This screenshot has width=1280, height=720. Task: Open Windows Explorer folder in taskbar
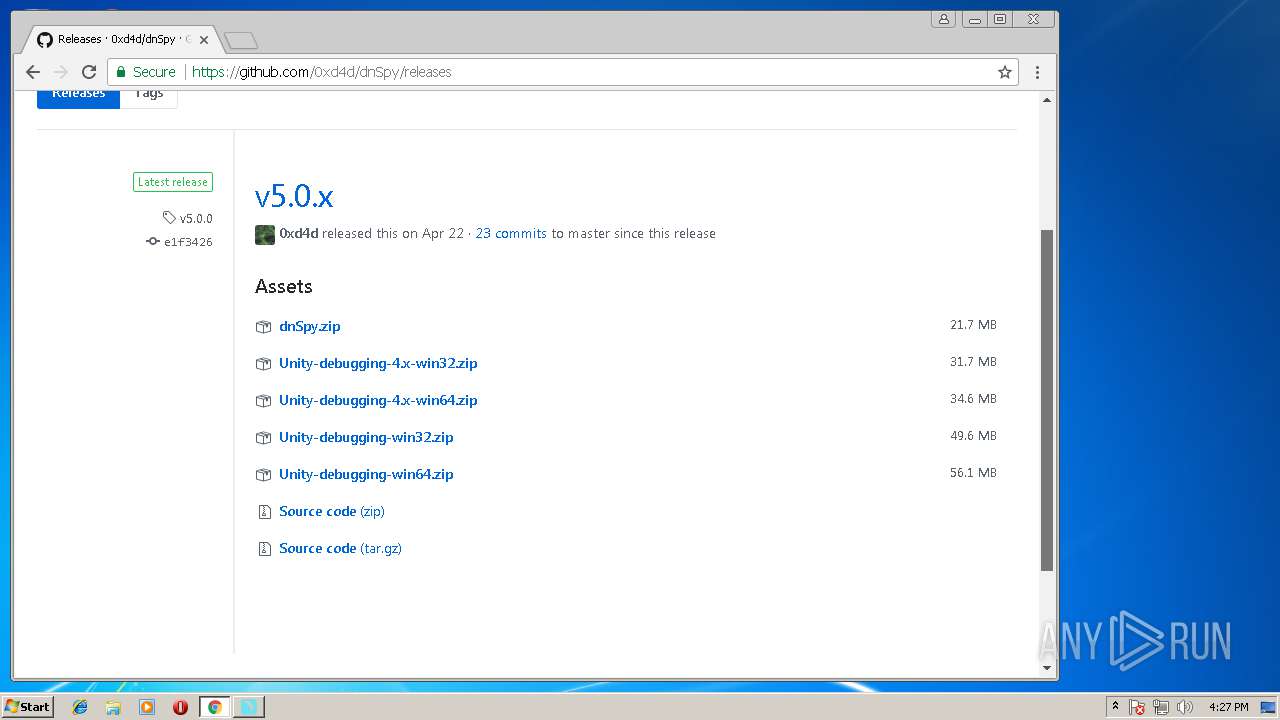[113, 707]
